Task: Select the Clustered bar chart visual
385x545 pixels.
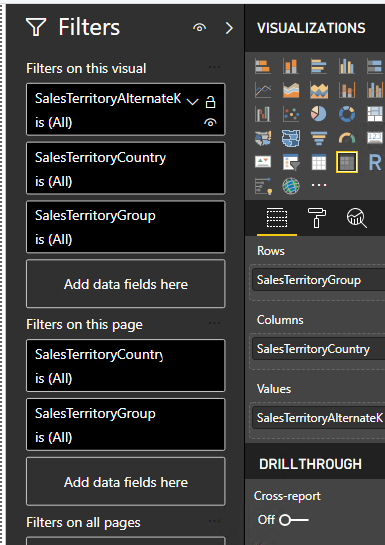Action: pyautogui.click(x=319, y=66)
